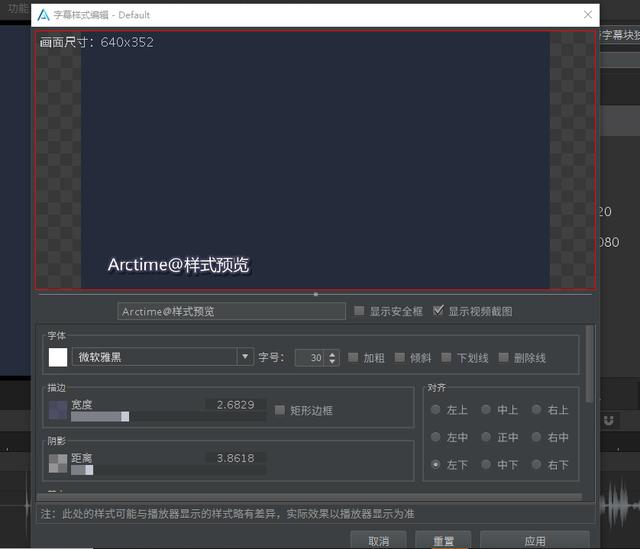Screen dimensions: 640x549
Task: Click the shadow 距离 slider handle
Action: [89, 470]
